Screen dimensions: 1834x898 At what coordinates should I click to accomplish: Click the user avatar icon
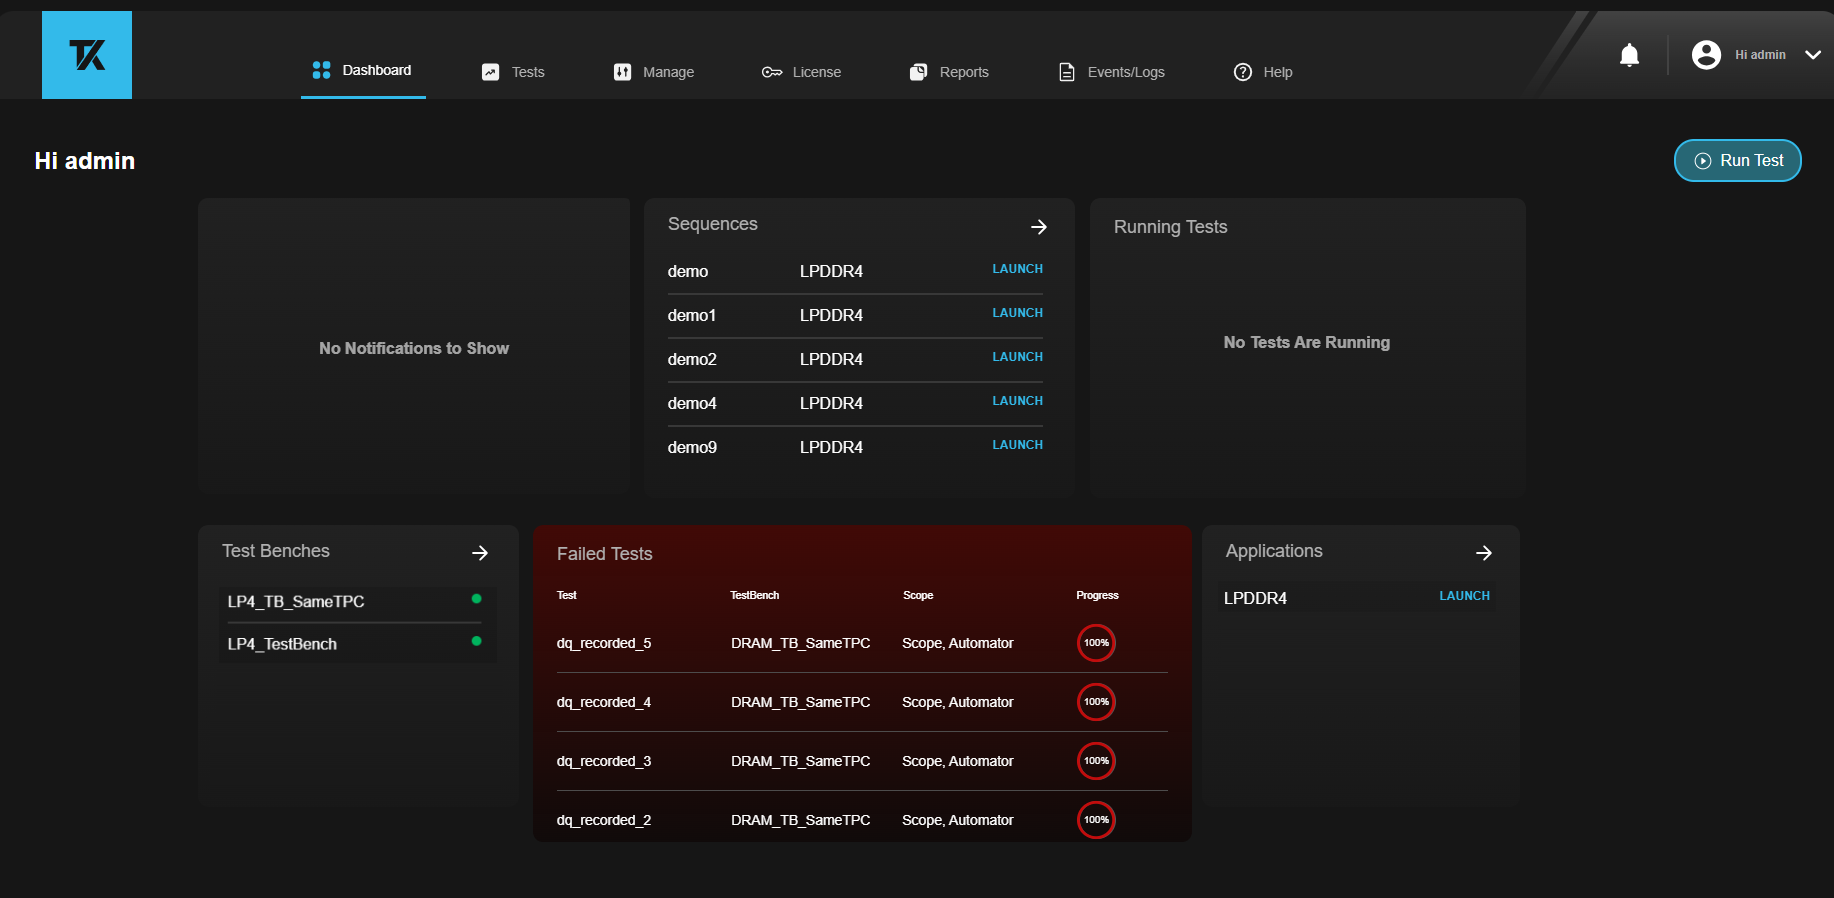pos(1706,55)
